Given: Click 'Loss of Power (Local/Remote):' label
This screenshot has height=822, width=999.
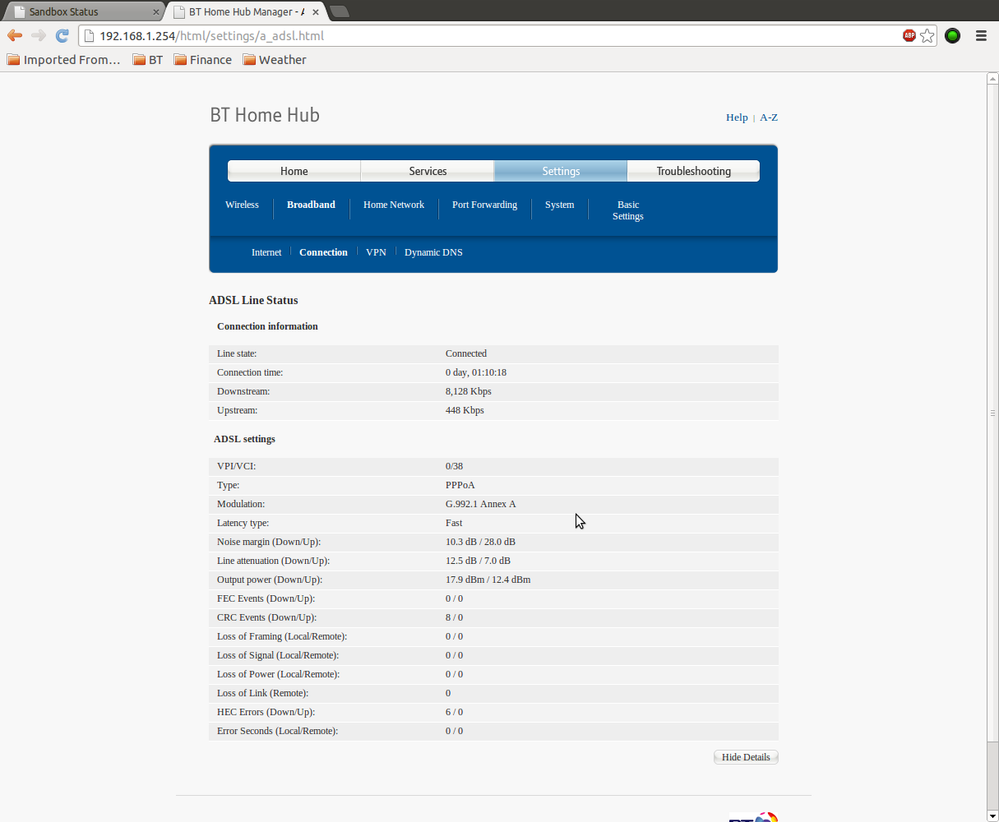Looking at the screenshot, I should [x=278, y=674].
